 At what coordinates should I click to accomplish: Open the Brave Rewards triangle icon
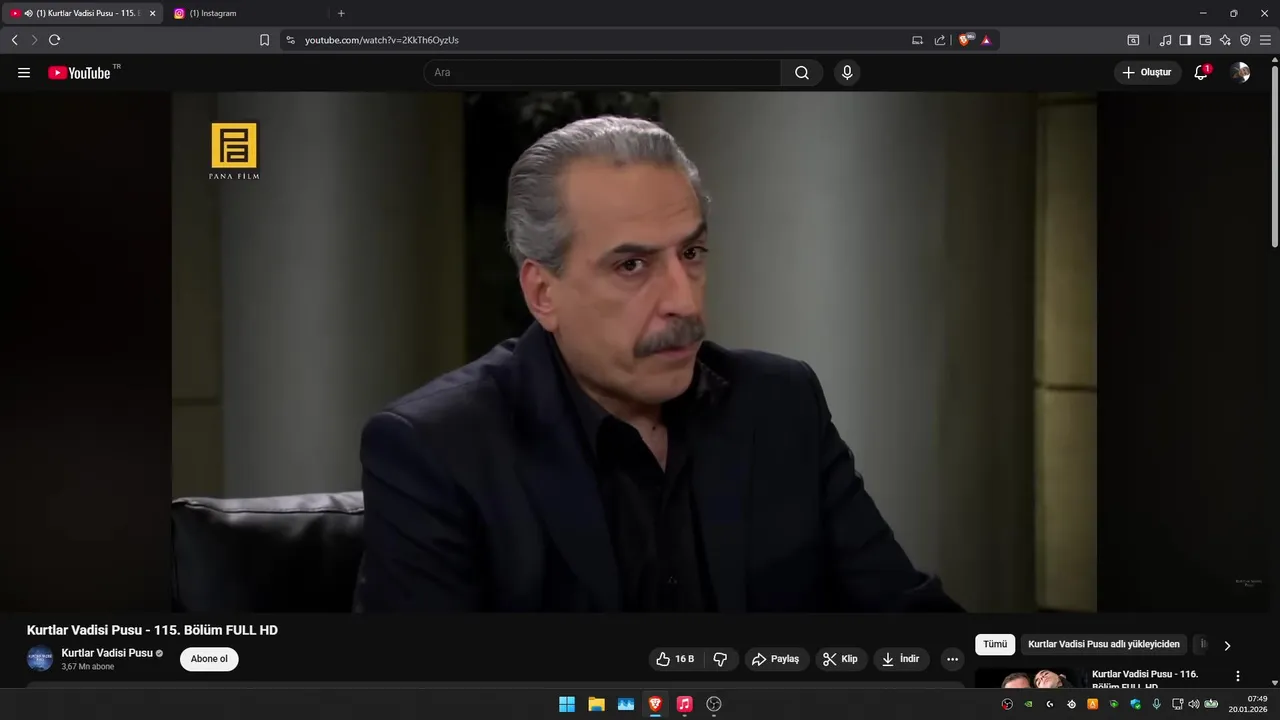tap(986, 40)
